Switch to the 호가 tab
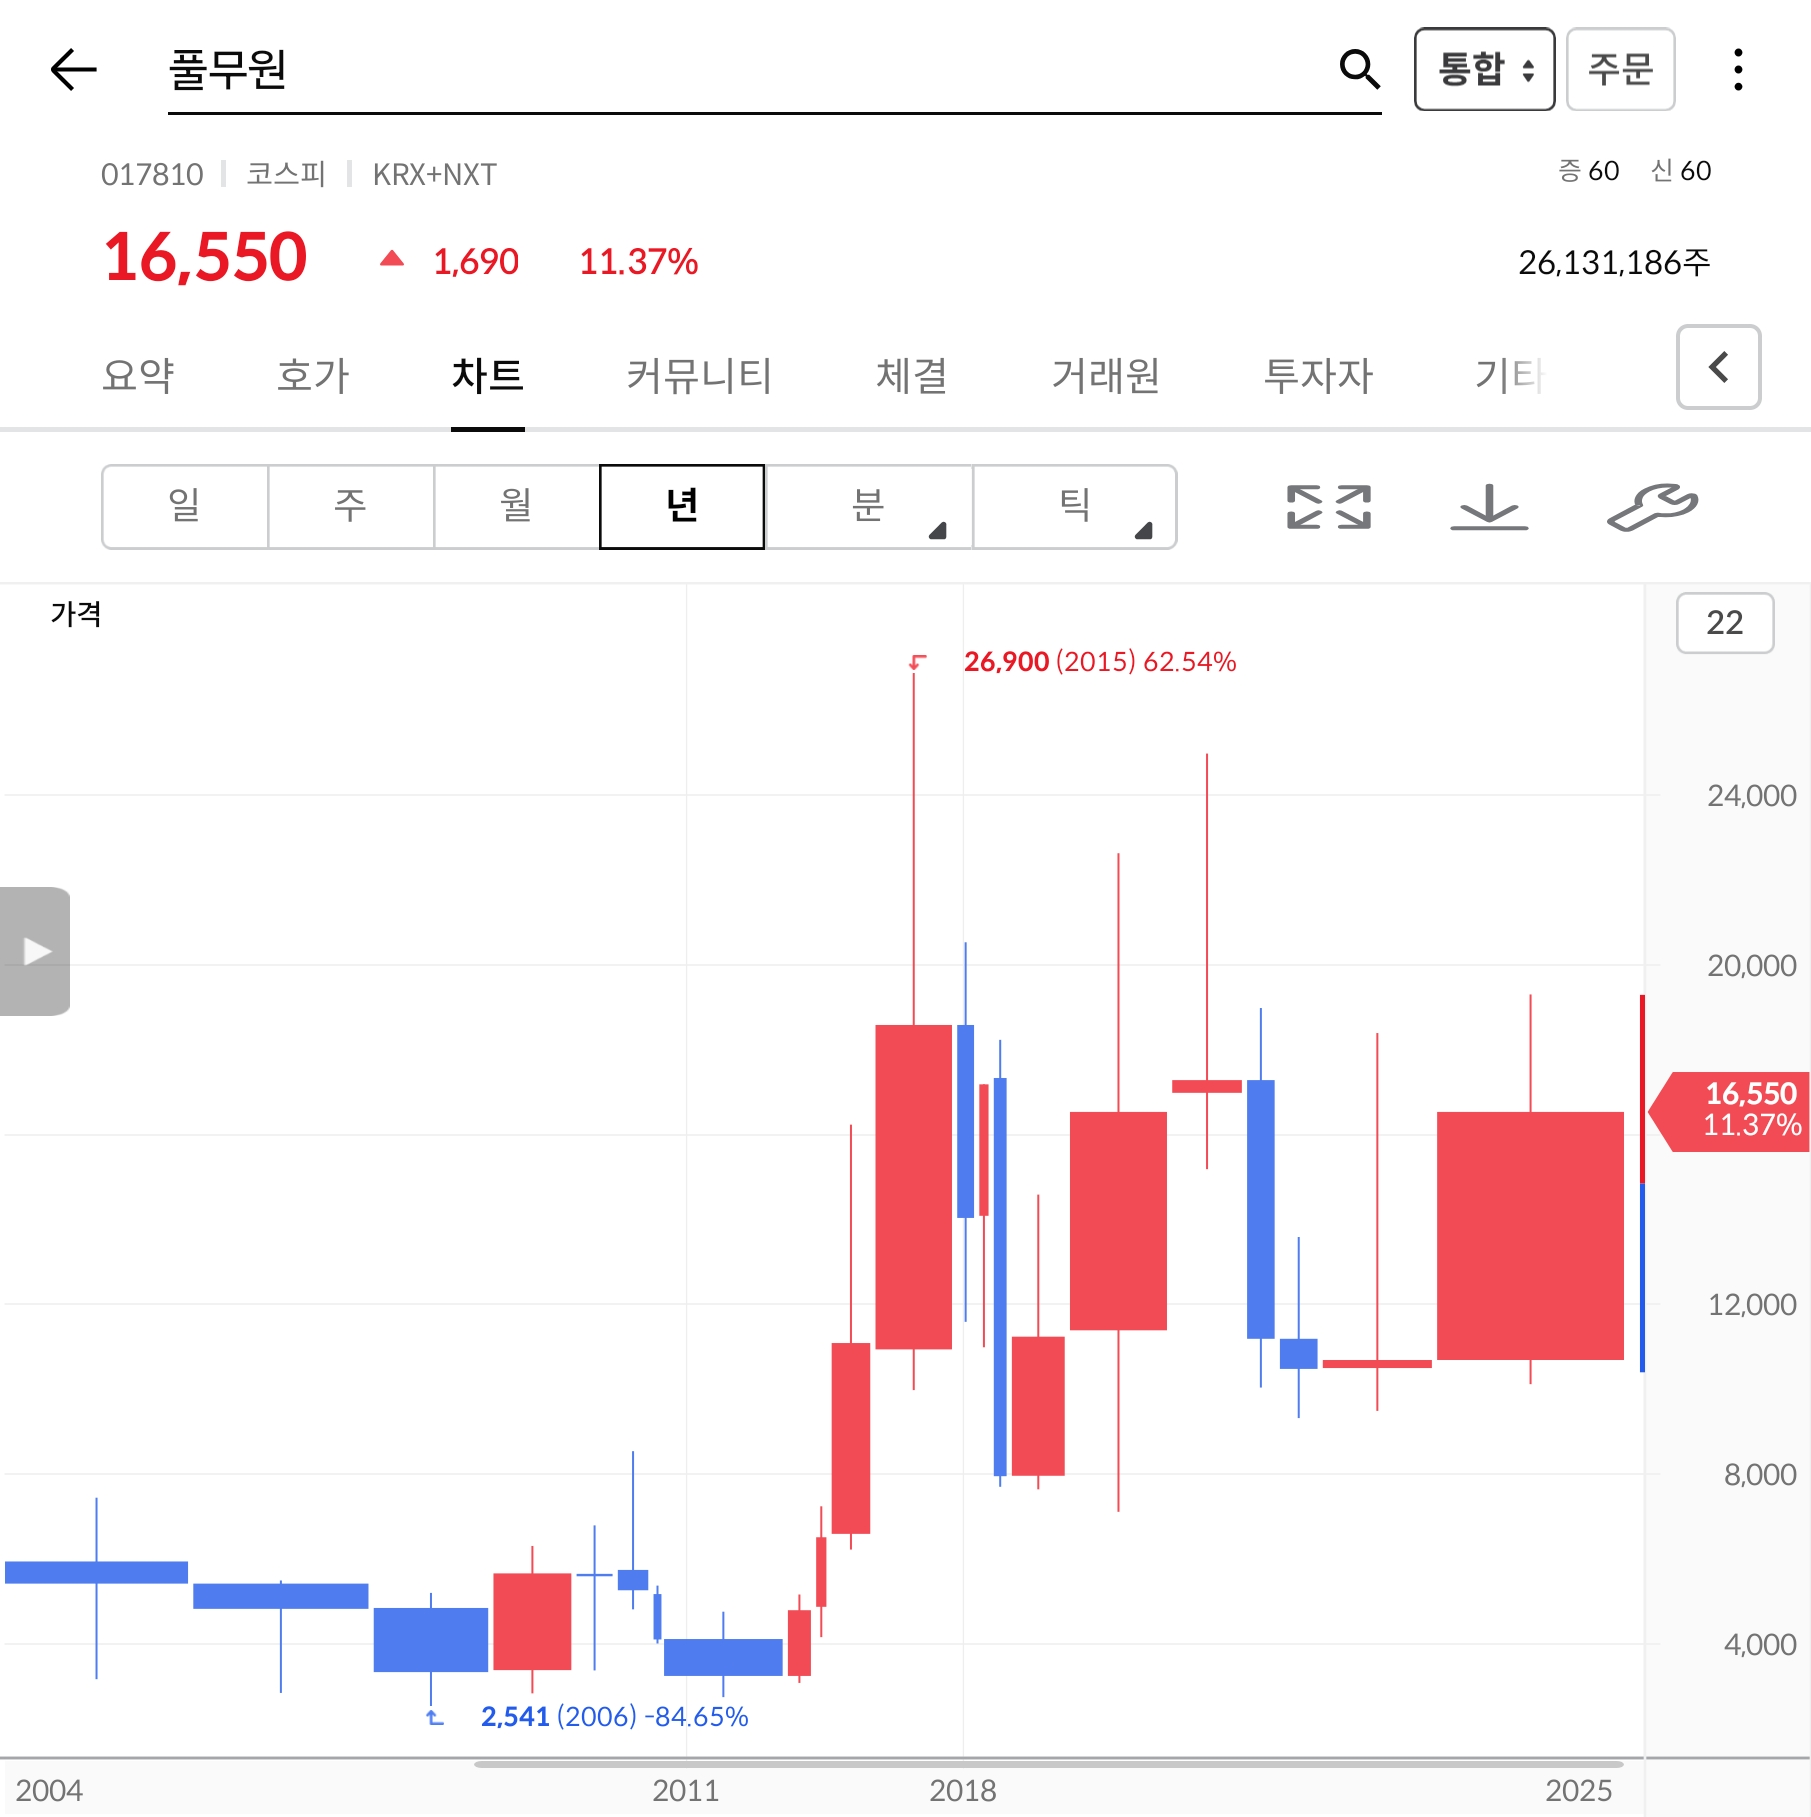Screen dimensions: 1811x1817 click(313, 376)
